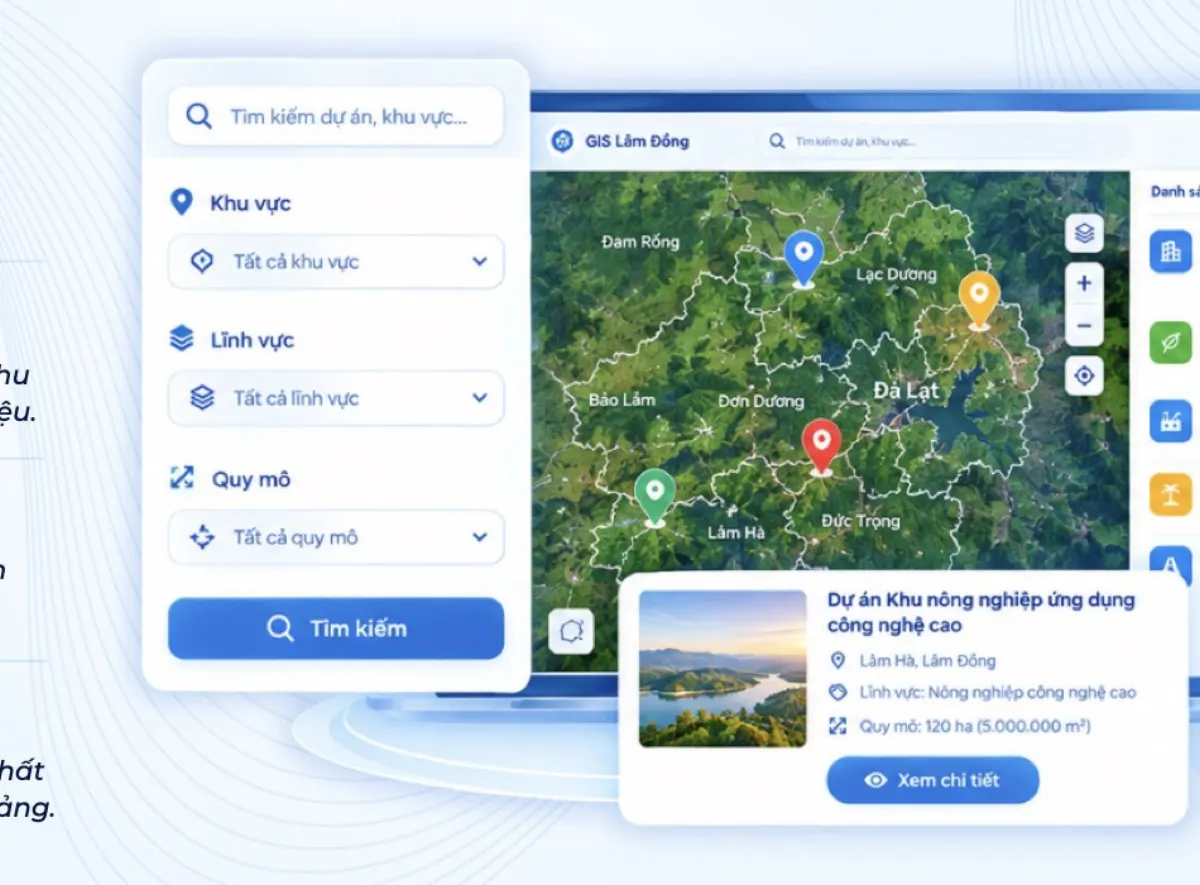Click the locate me target button

point(1084,376)
